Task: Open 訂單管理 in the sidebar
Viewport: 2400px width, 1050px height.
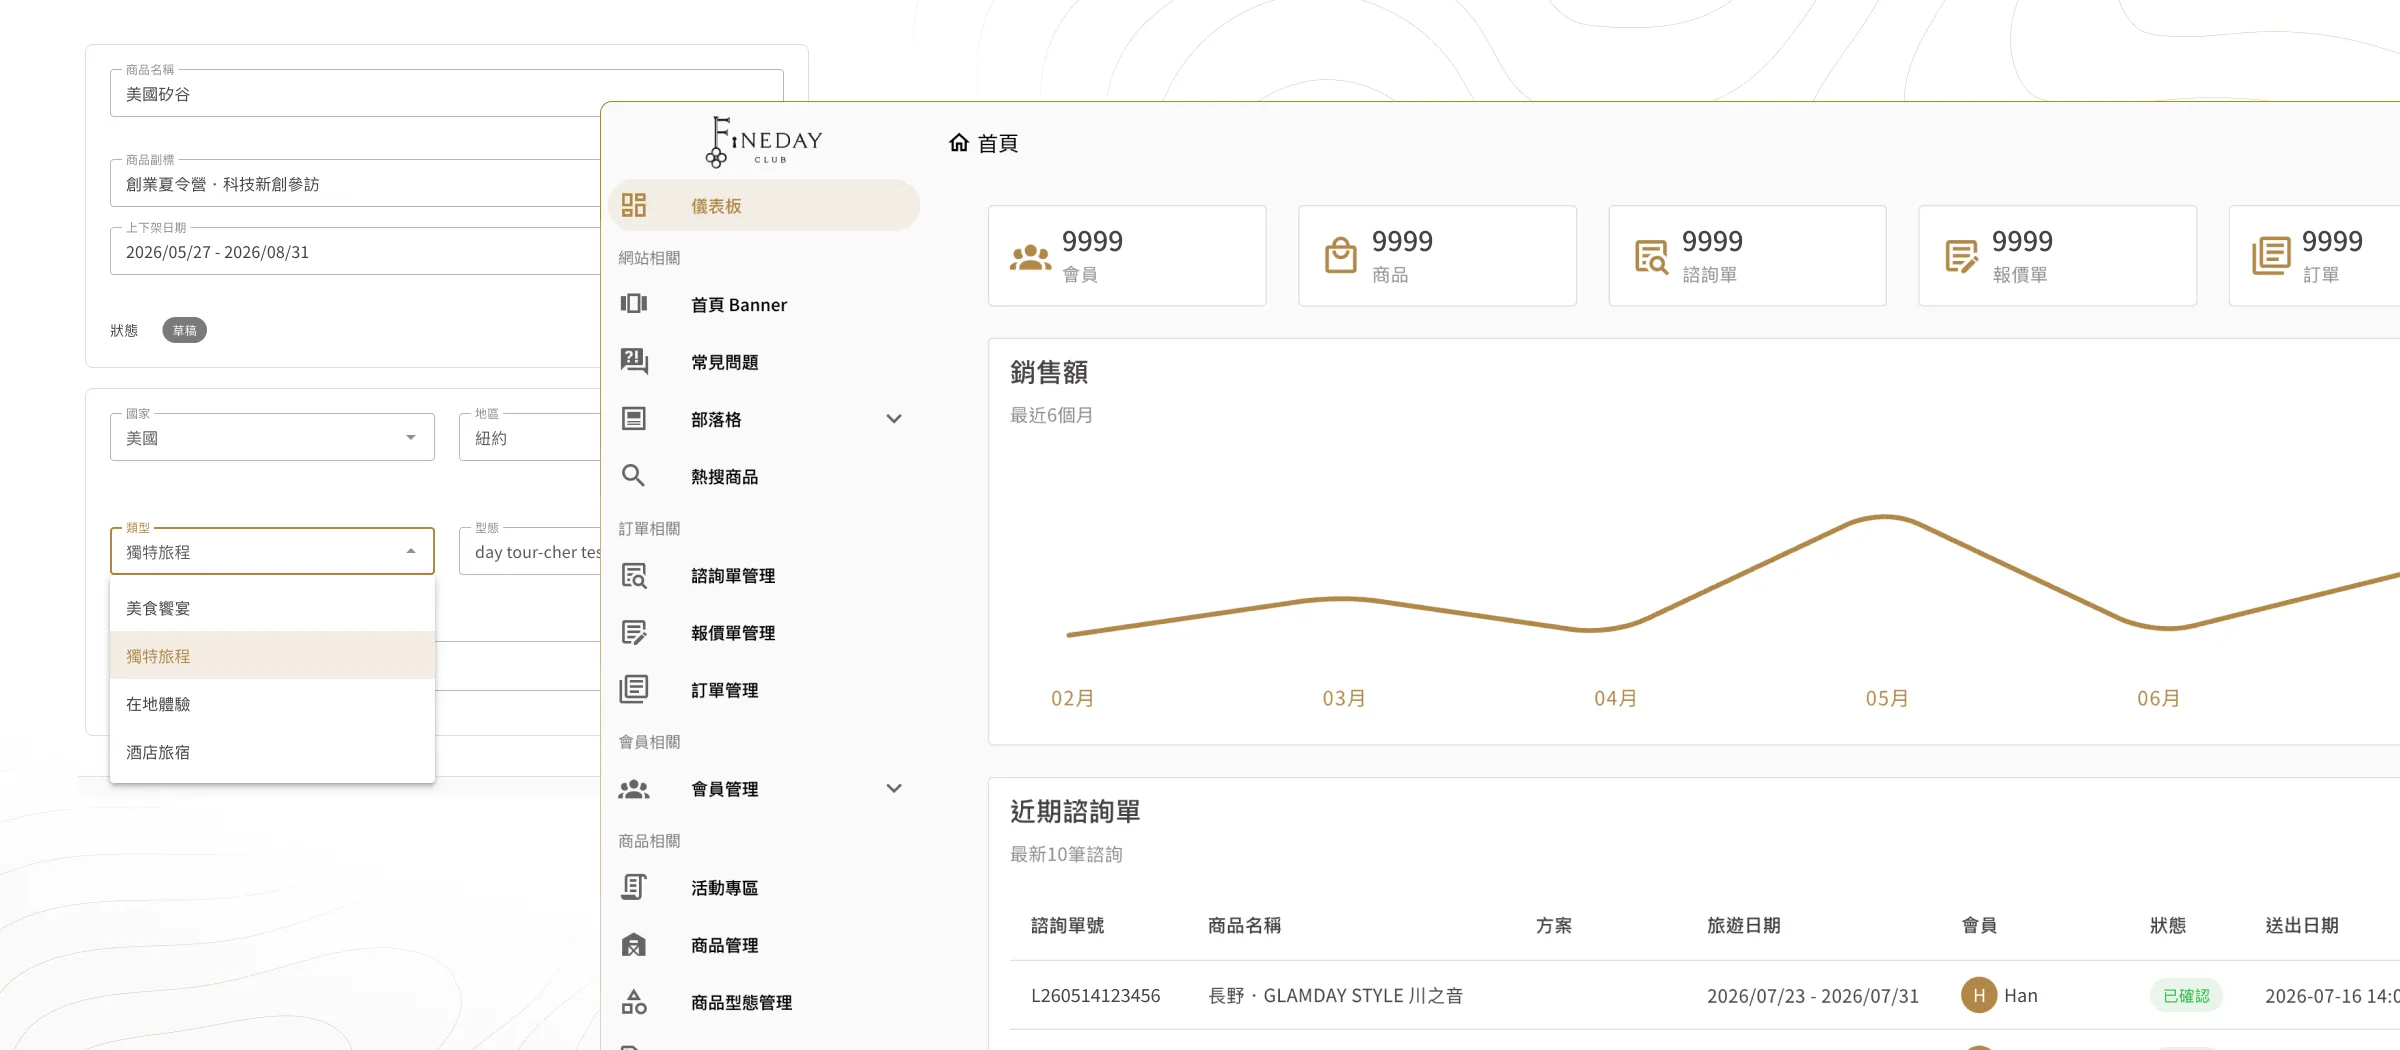Action: 763,690
